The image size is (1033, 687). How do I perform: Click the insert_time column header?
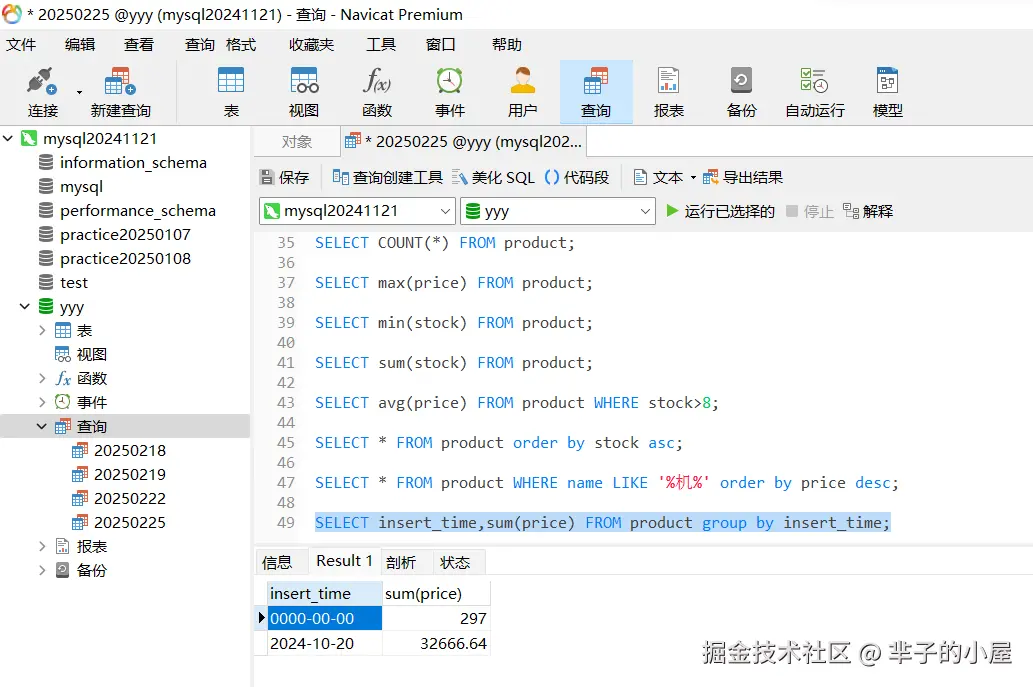pyautogui.click(x=325, y=593)
